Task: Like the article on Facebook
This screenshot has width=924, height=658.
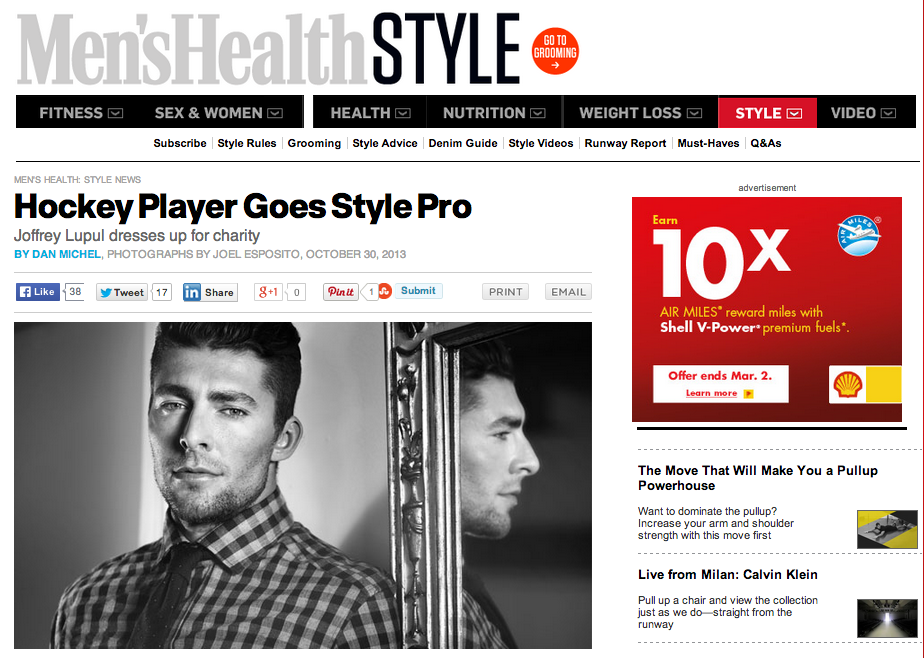Action: point(38,292)
